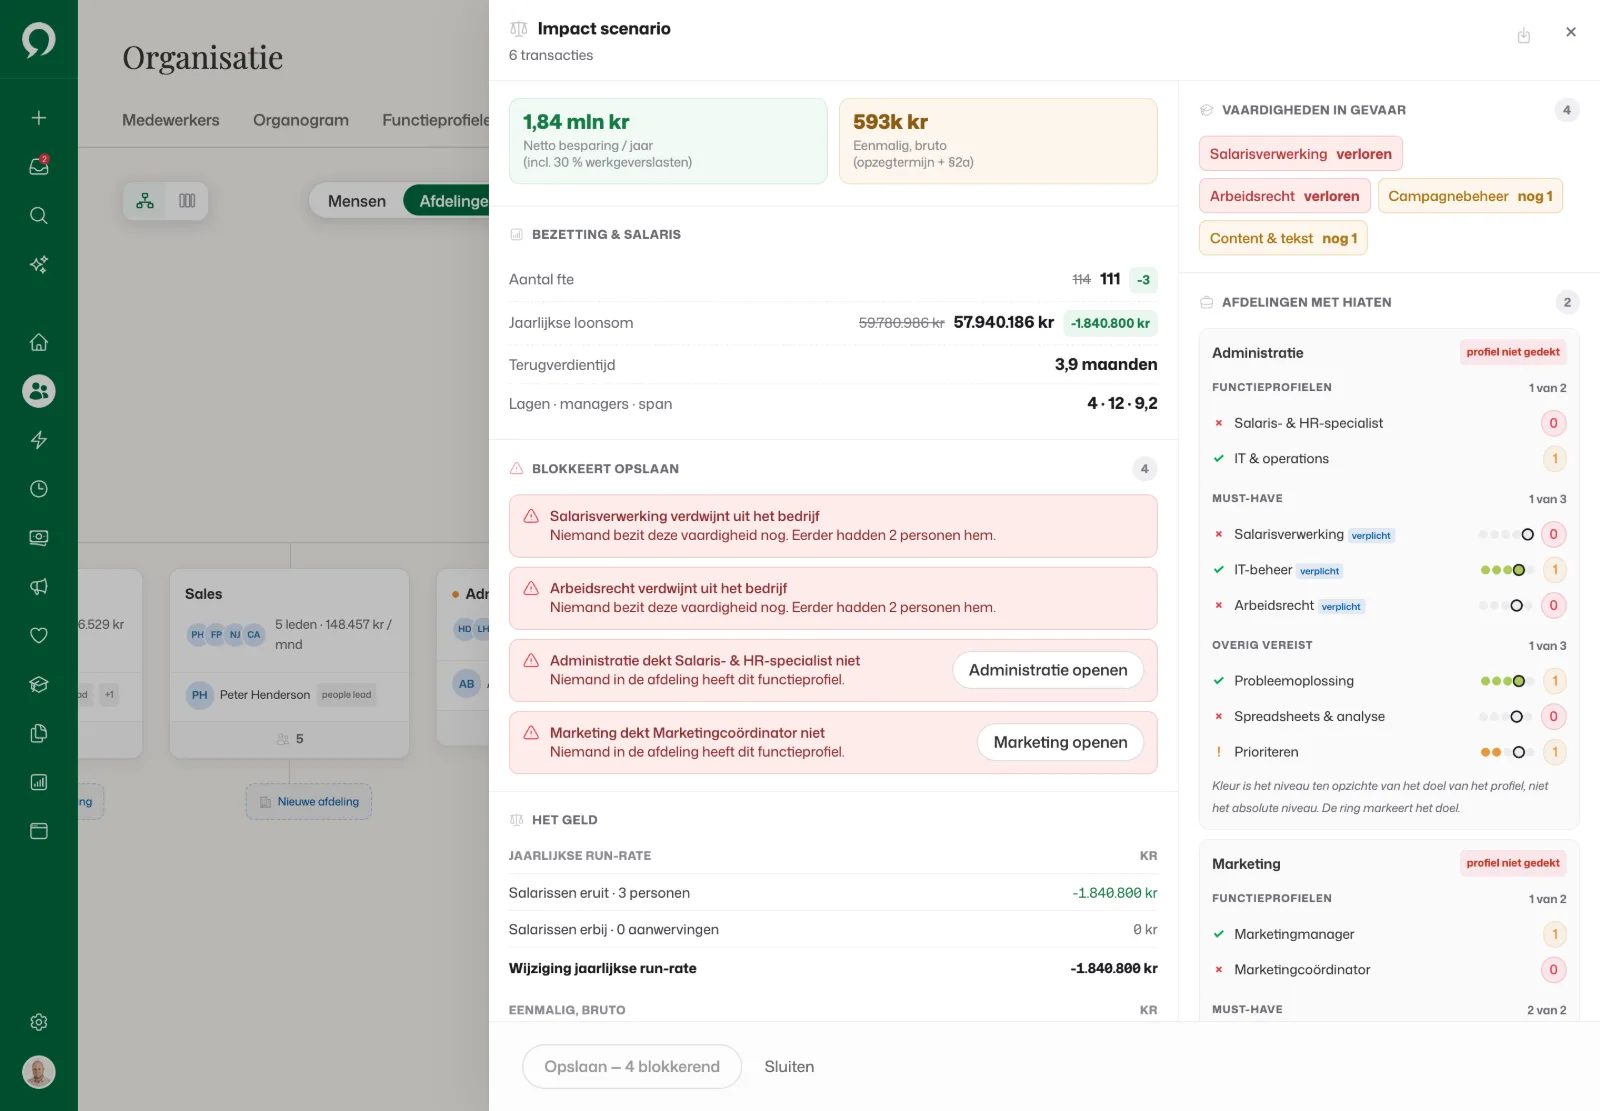Open the heart icon in sidebar
Screen dimensions: 1600x1111
pos(39,635)
